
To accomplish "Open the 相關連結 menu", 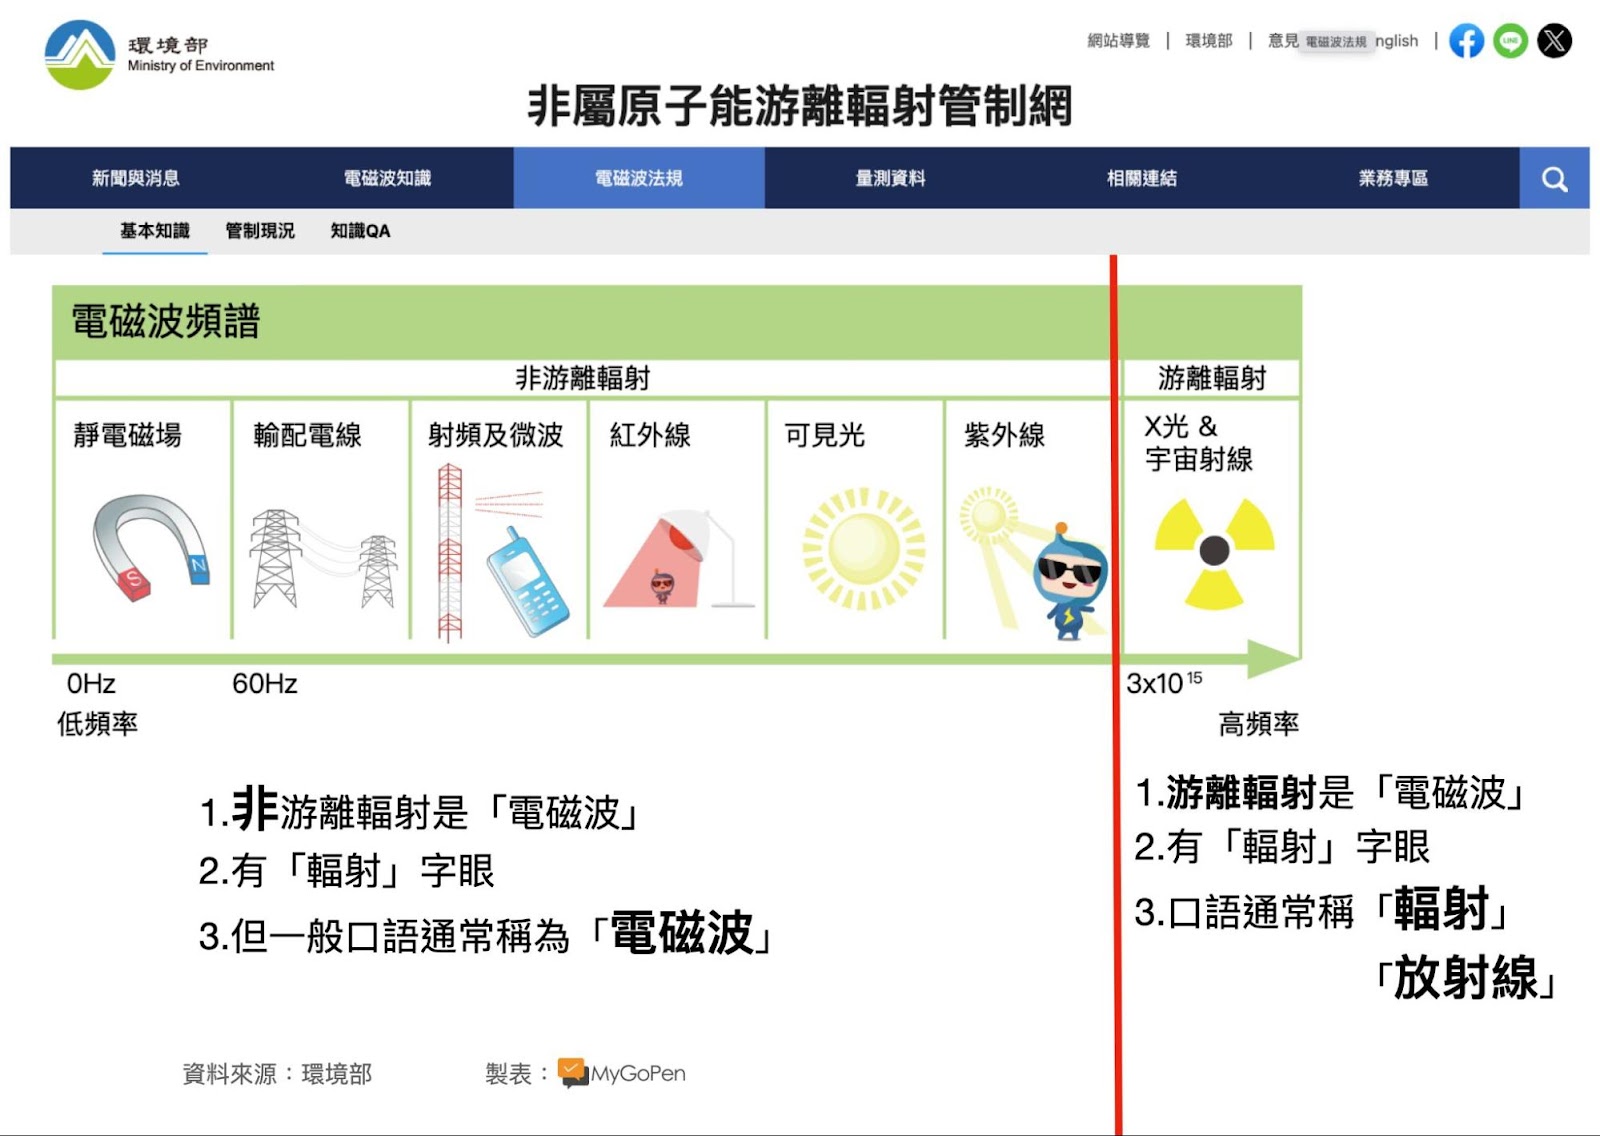I will tap(1141, 179).
